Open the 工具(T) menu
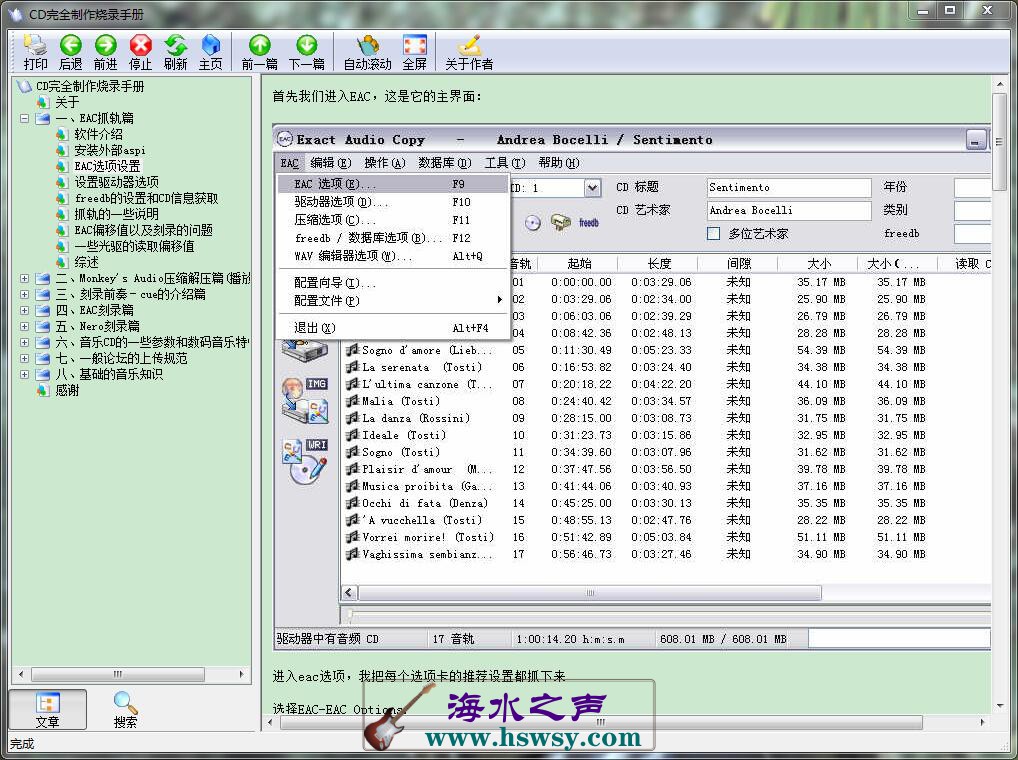1018x760 pixels. (504, 163)
